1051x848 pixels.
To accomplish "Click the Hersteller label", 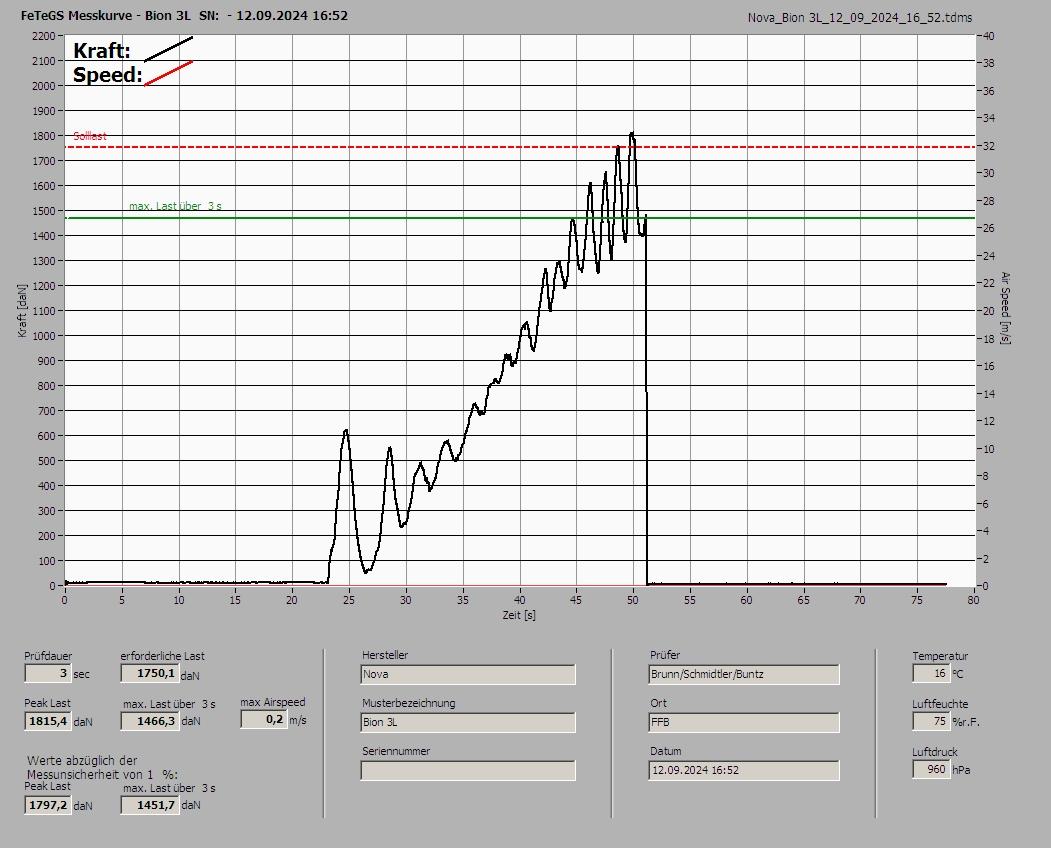I will point(385,655).
